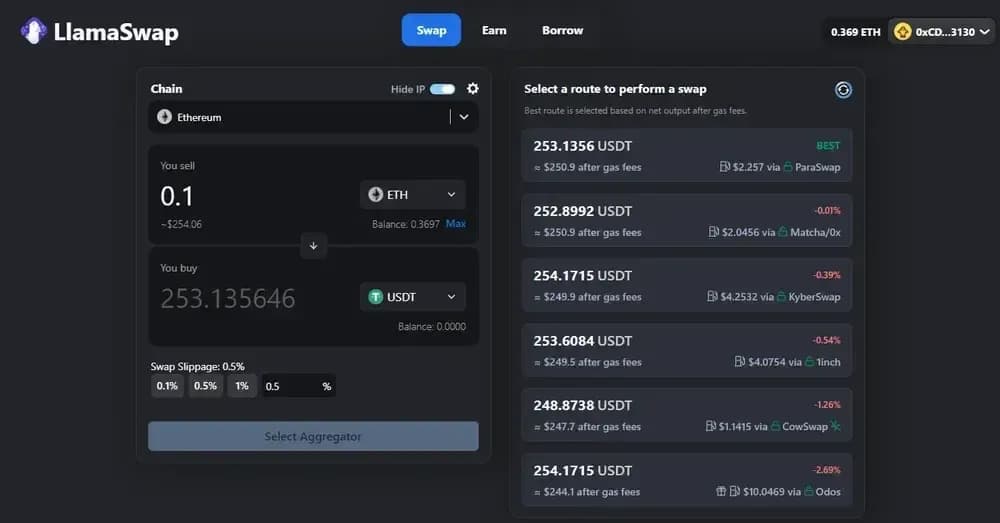Image resolution: width=1000 pixels, height=523 pixels.
Task: Click the swap direction arrow between tokens
Action: tap(313, 246)
